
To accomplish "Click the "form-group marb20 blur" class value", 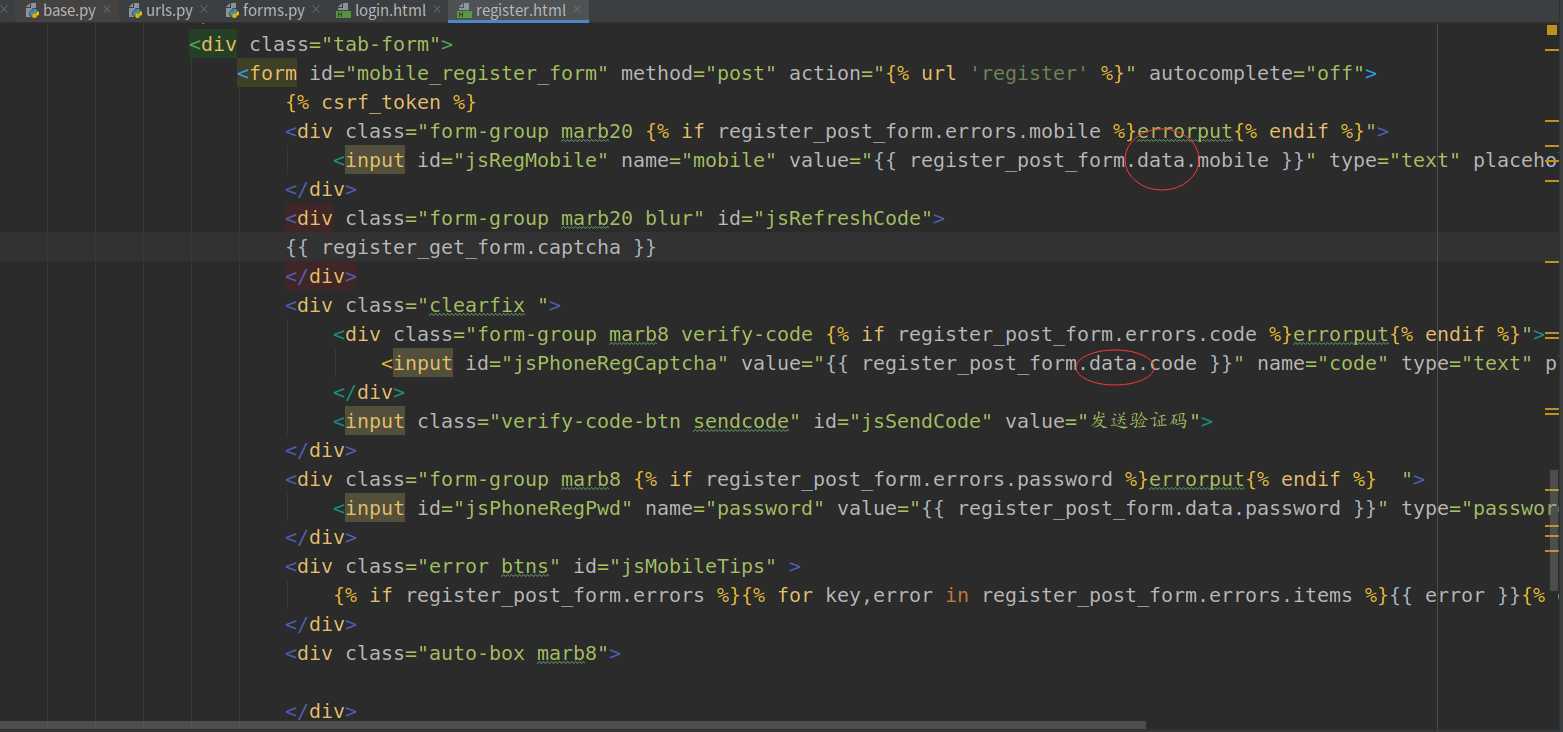I will 561,218.
